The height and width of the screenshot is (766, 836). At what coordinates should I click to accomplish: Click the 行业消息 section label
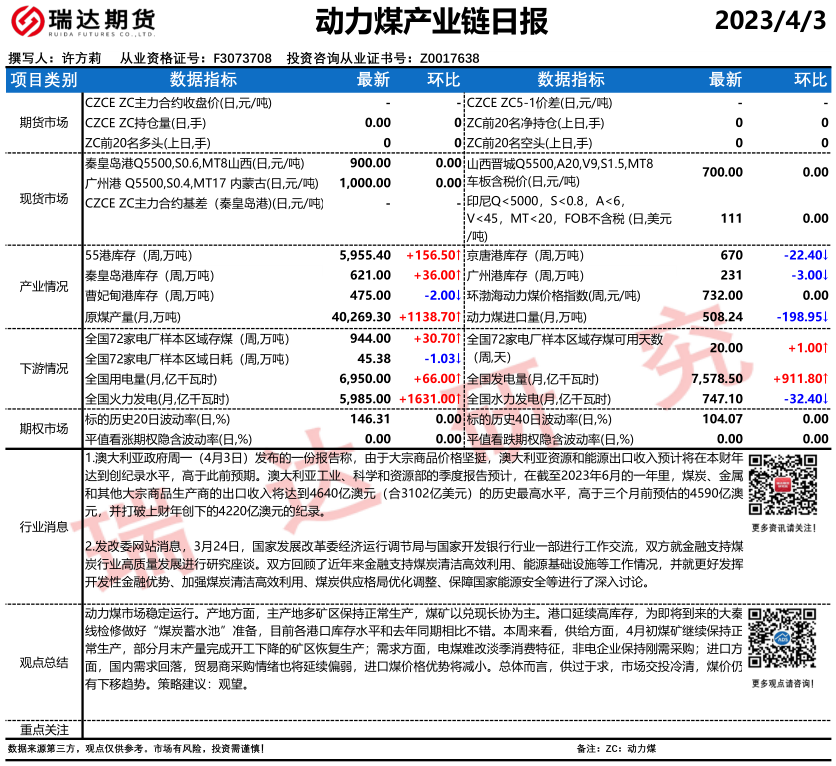[x=44, y=526]
